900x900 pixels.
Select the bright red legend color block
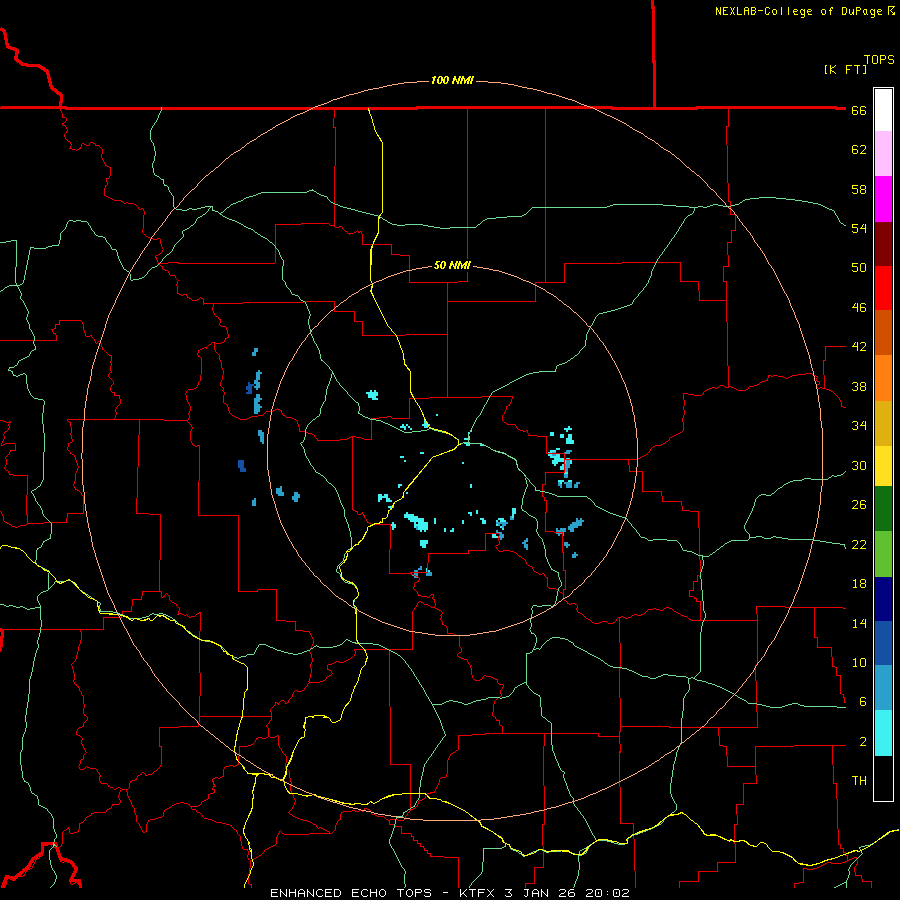click(x=883, y=288)
